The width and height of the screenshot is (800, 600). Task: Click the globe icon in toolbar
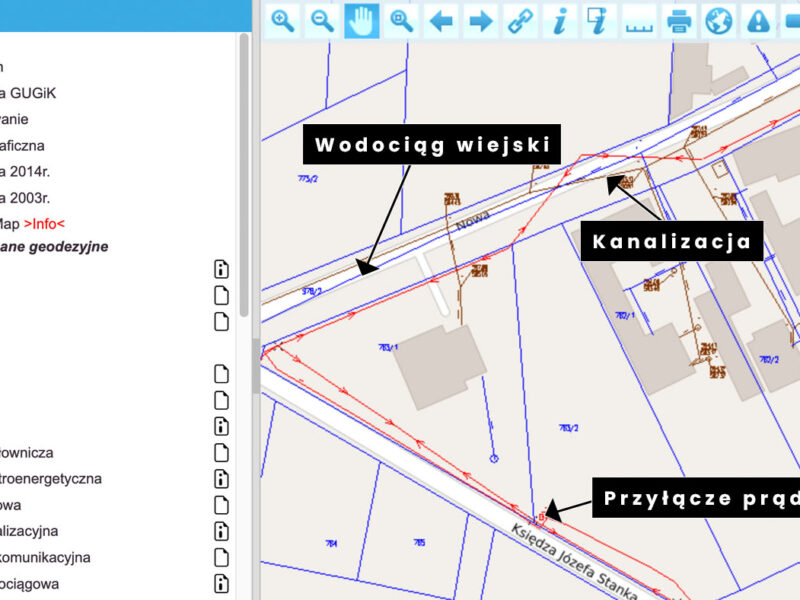click(x=718, y=20)
